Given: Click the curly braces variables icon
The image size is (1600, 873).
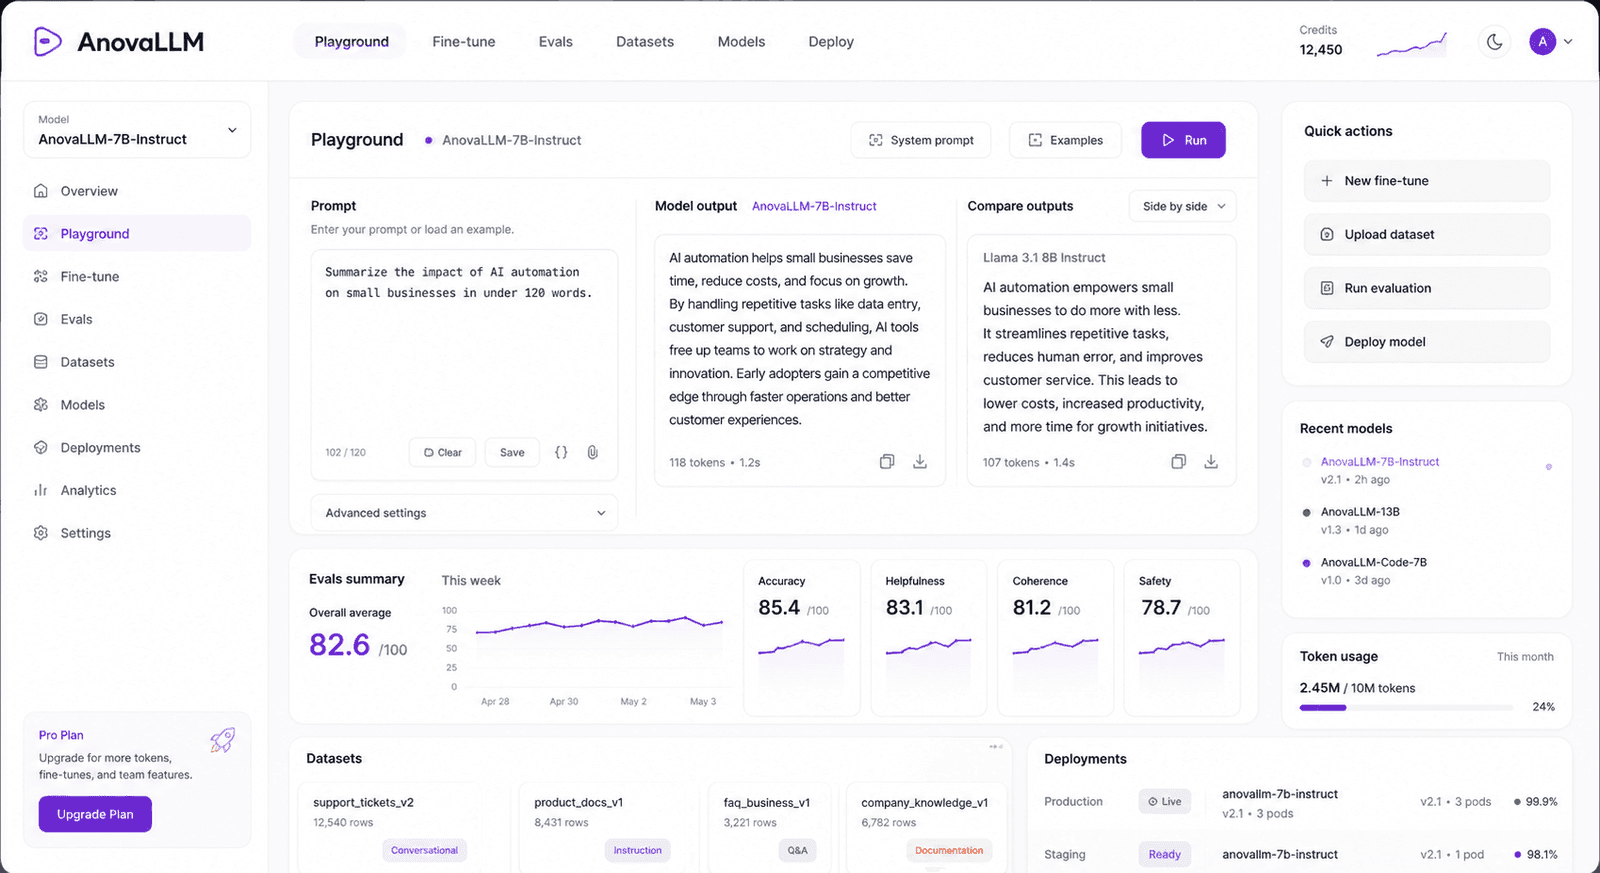Looking at the screenshot, I should [x=561, y=453].
